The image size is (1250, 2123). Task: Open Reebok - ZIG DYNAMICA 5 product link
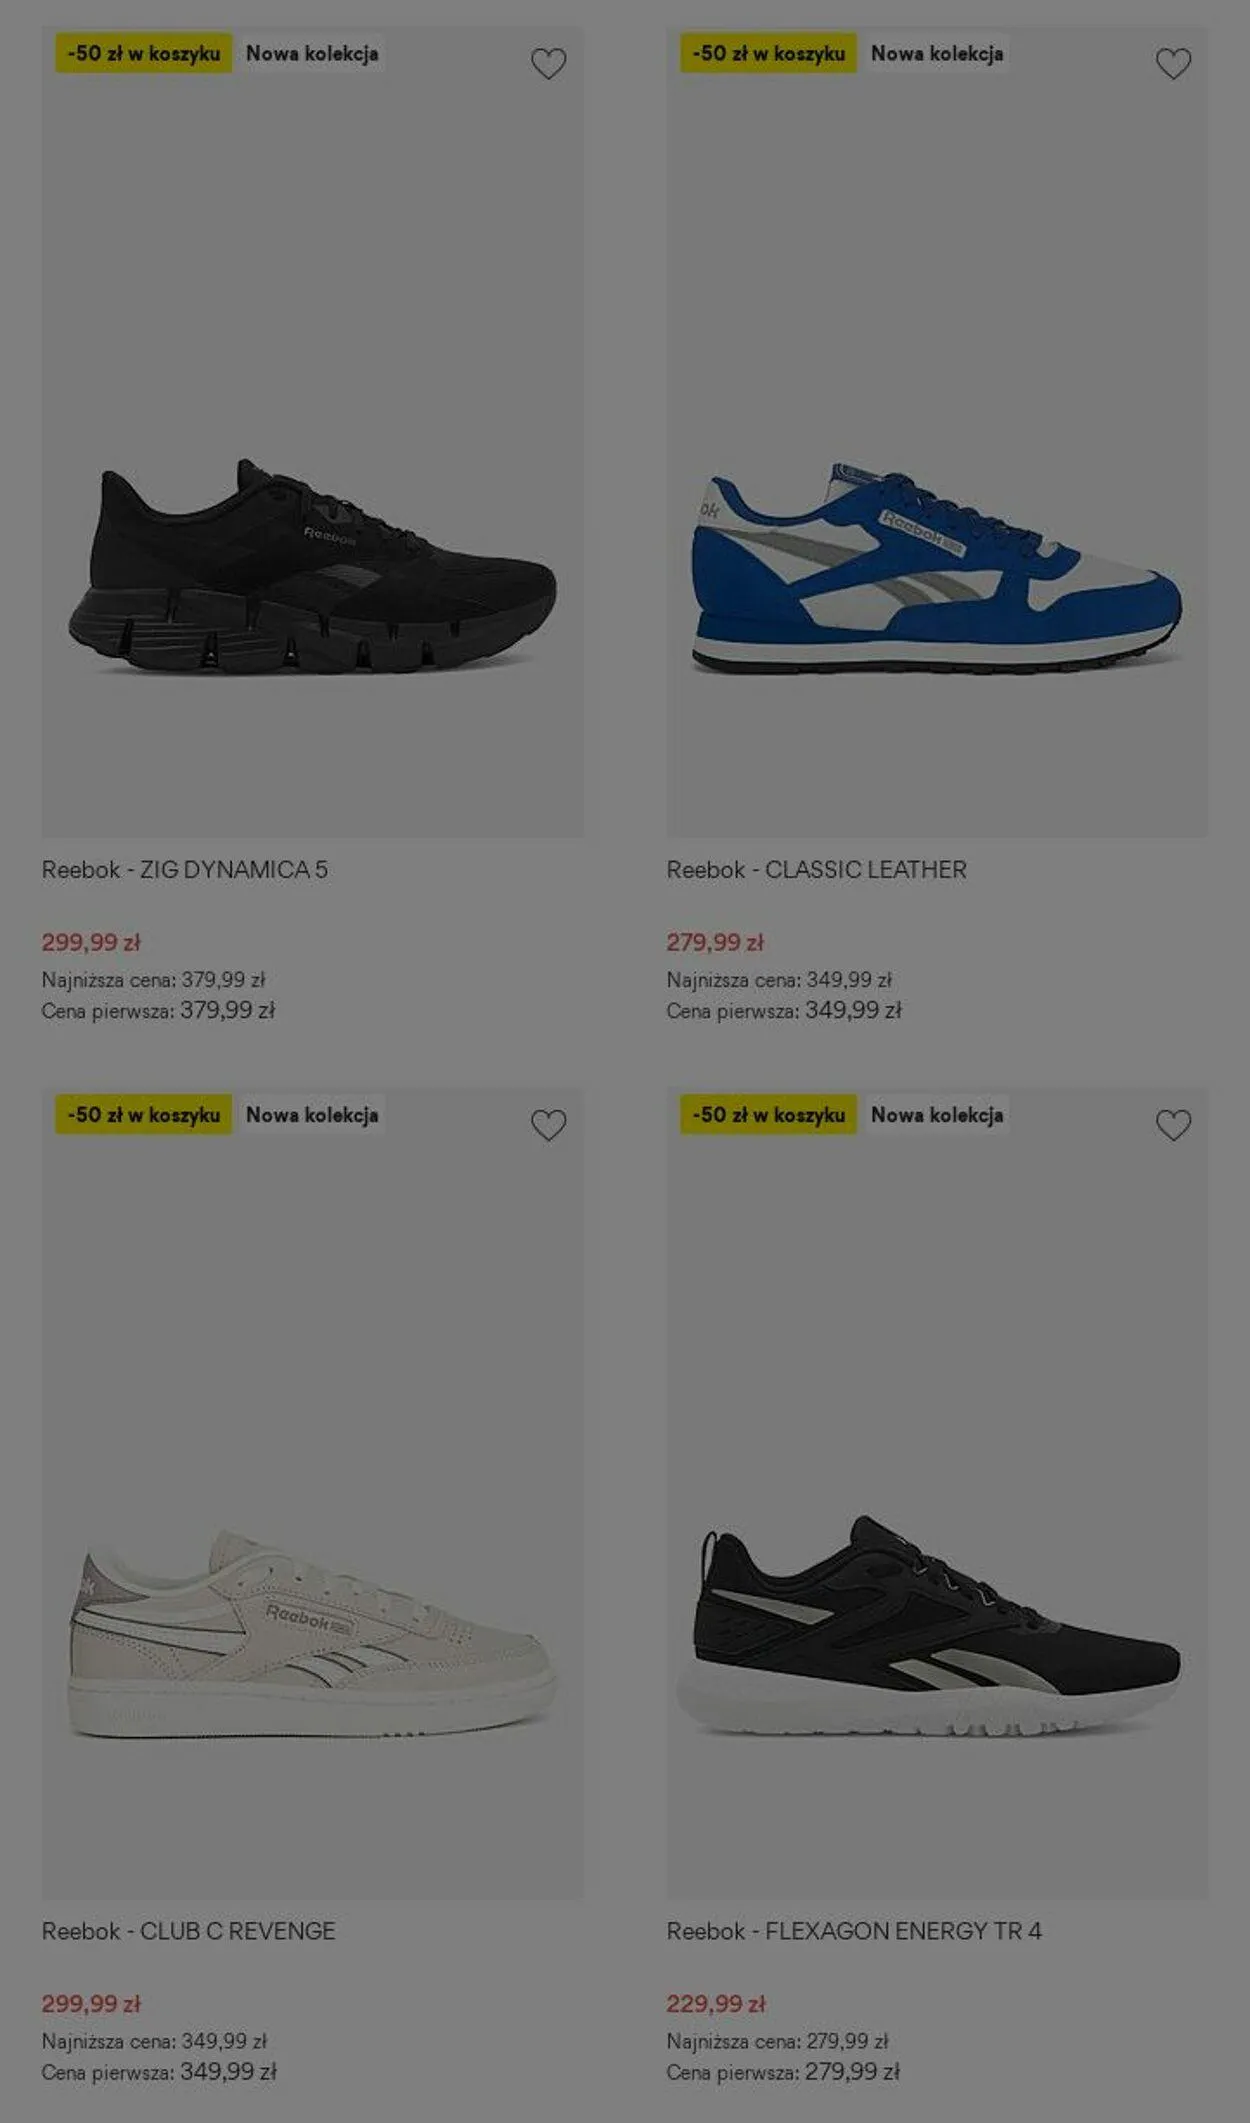[x=185, y=870]
